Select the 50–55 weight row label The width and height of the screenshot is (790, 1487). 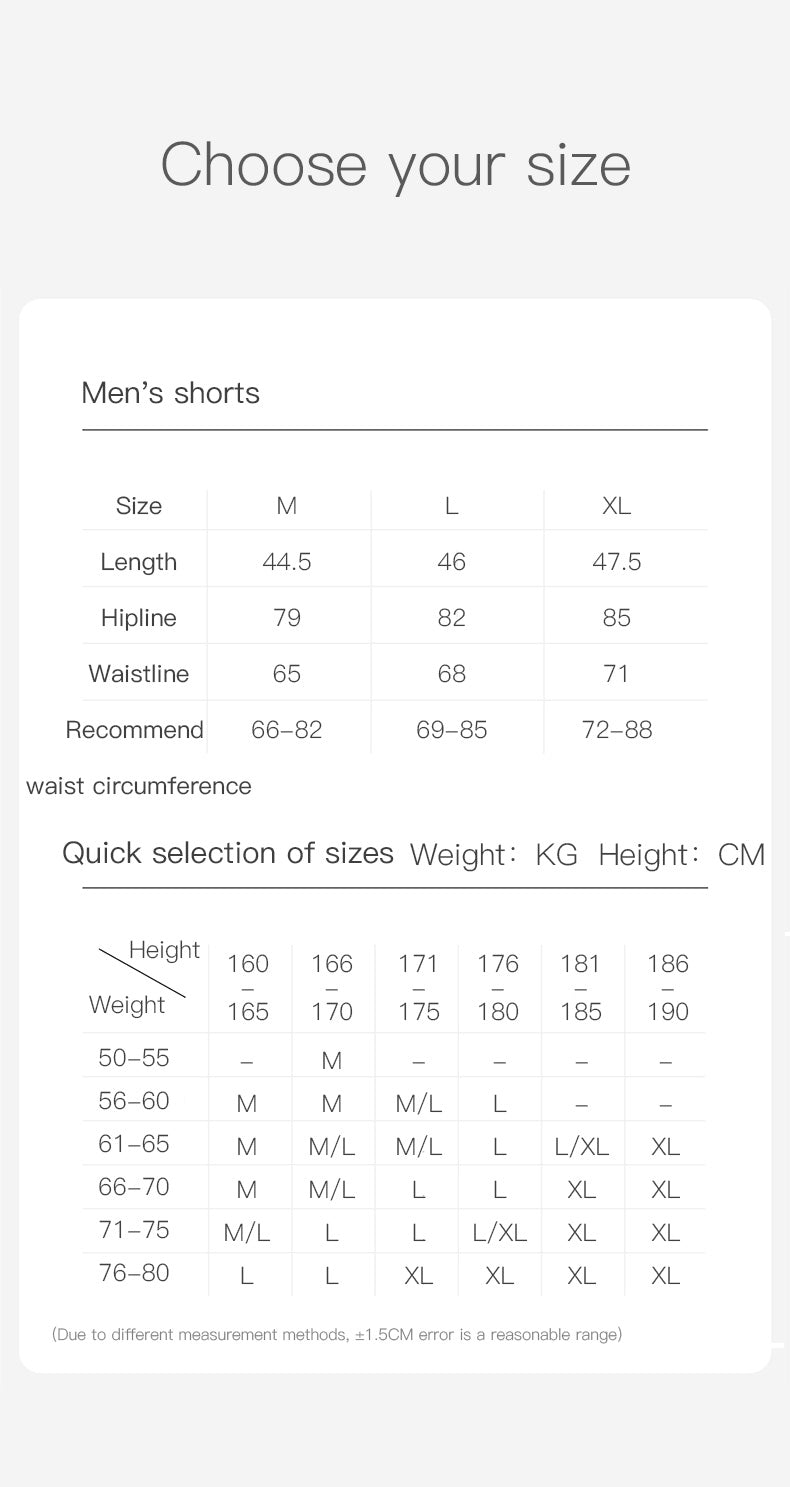[134, 1057]
